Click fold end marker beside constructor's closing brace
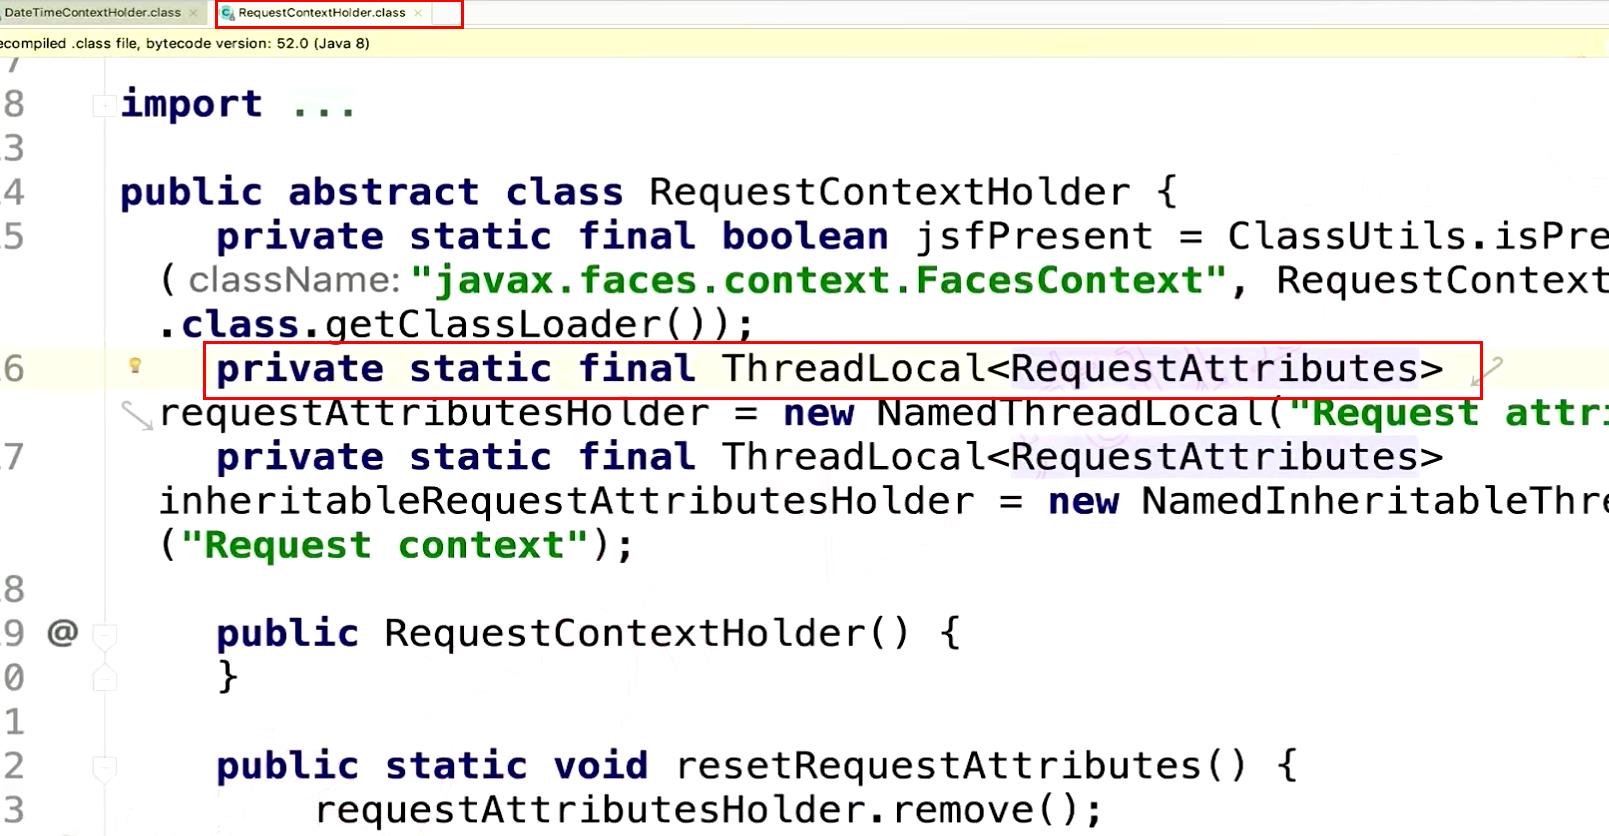Screen dimensions: 1609x836 104,679
